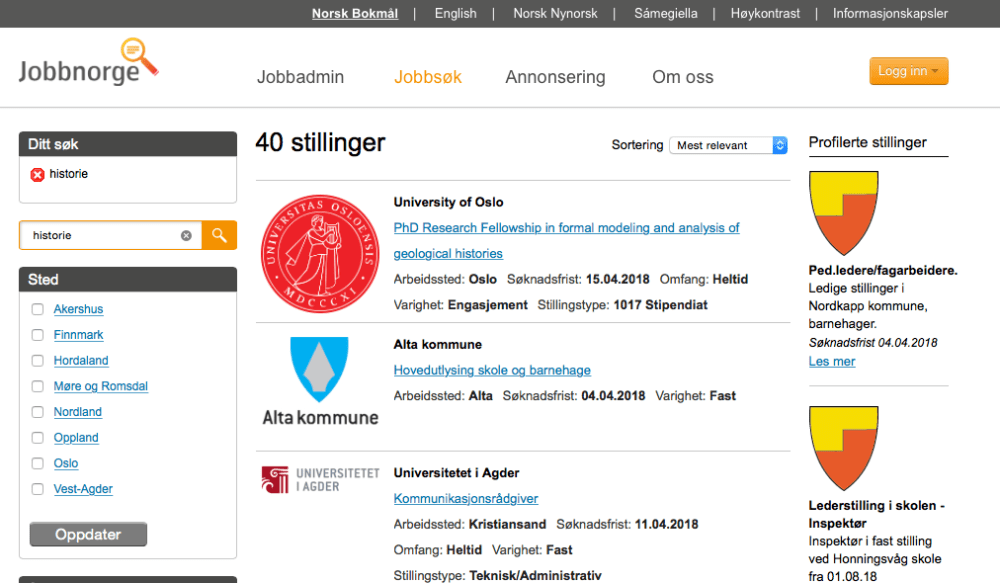
Task: Tick the Nordland checkbox
Action: click(x=37, y=412)
